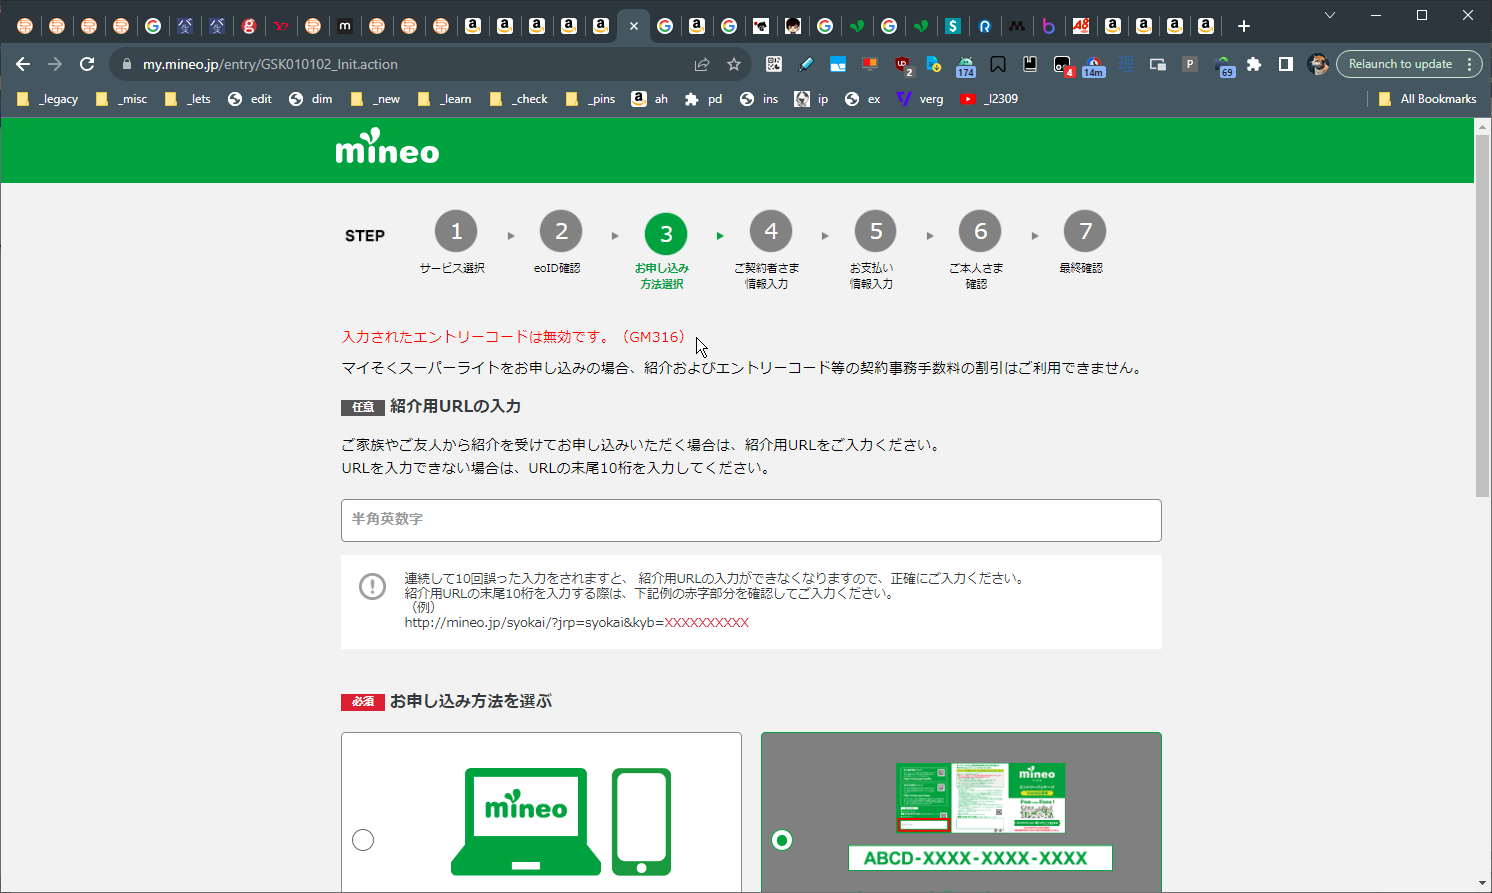The height and width of the screenshot is (893, 1492).
Task: Expand the _check bookmarks folder
Action: [x=518, y=99]
